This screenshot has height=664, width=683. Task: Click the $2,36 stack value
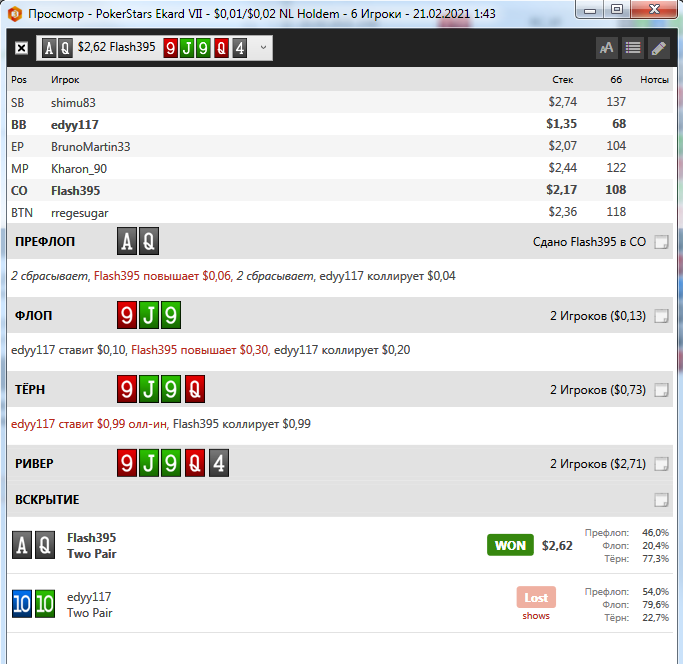[562, 212]
